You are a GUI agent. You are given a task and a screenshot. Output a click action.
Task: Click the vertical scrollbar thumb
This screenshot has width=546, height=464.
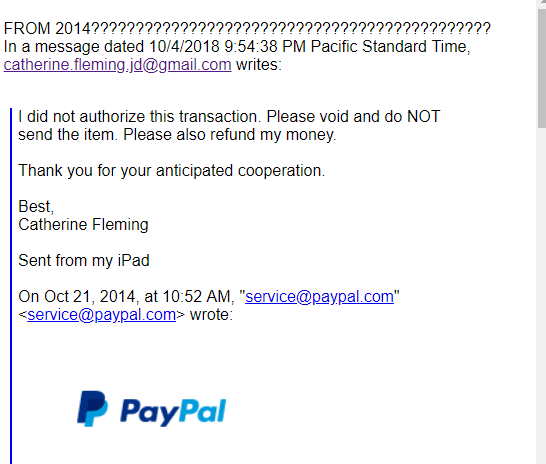click(x=542, y=68)
